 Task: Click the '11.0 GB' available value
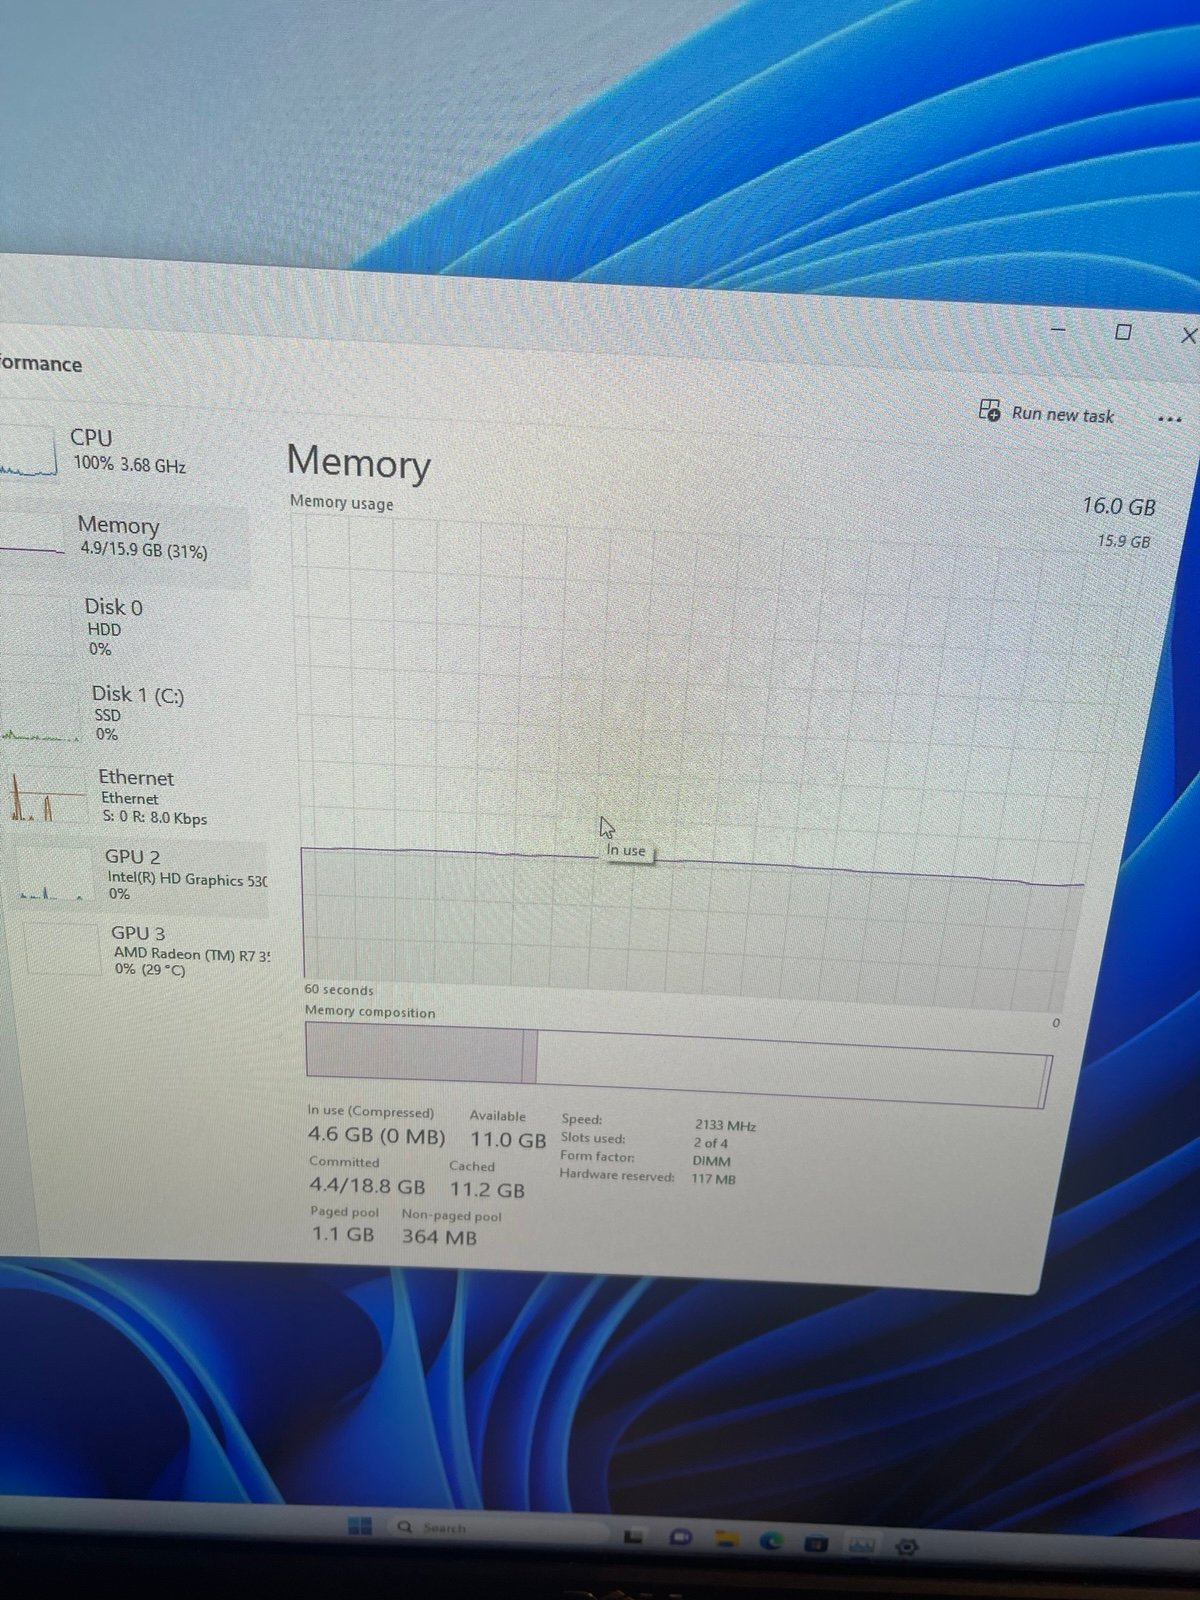[x=508, y=1140]
